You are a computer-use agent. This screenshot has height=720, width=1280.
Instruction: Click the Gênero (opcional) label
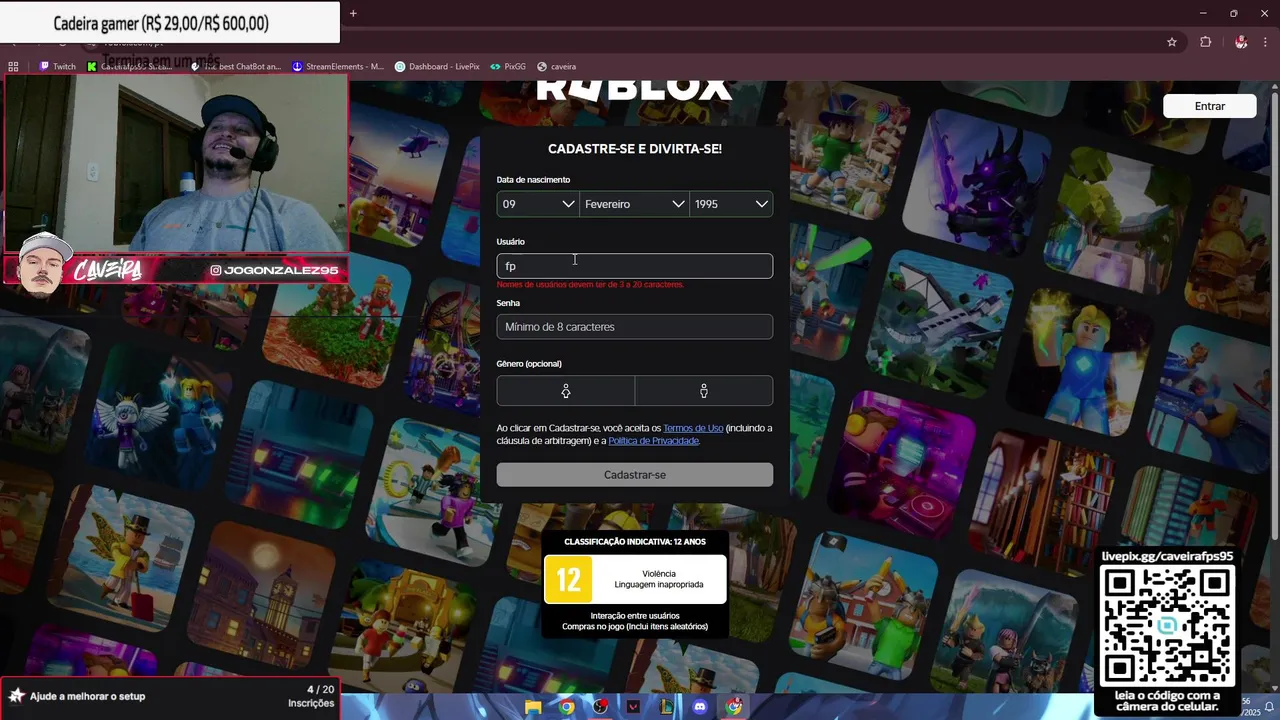pos(529,364)
